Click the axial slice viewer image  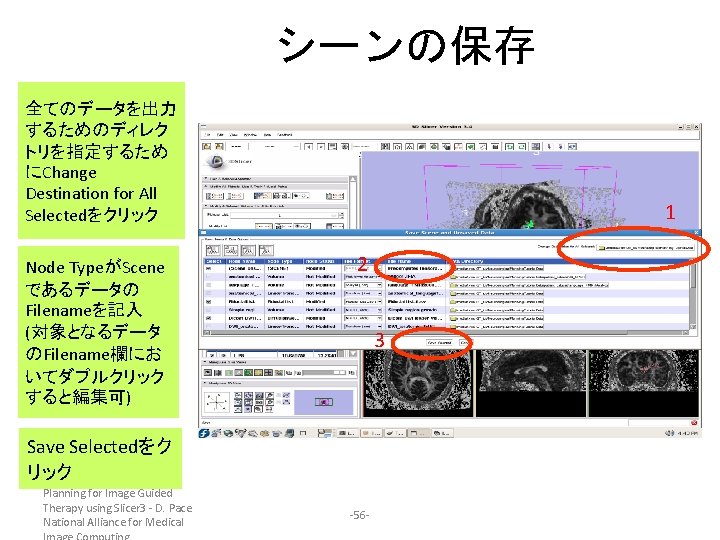click(x=418, y=383)
